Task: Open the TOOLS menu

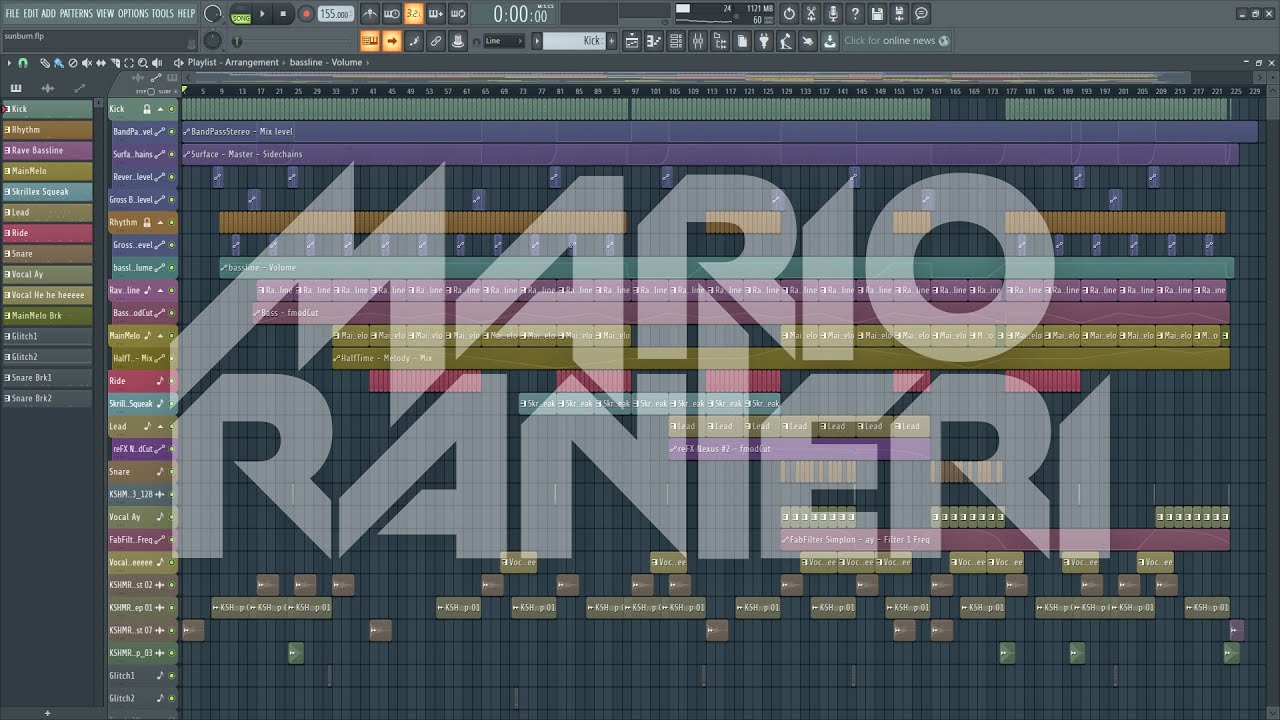Action: tap(162, 13)
